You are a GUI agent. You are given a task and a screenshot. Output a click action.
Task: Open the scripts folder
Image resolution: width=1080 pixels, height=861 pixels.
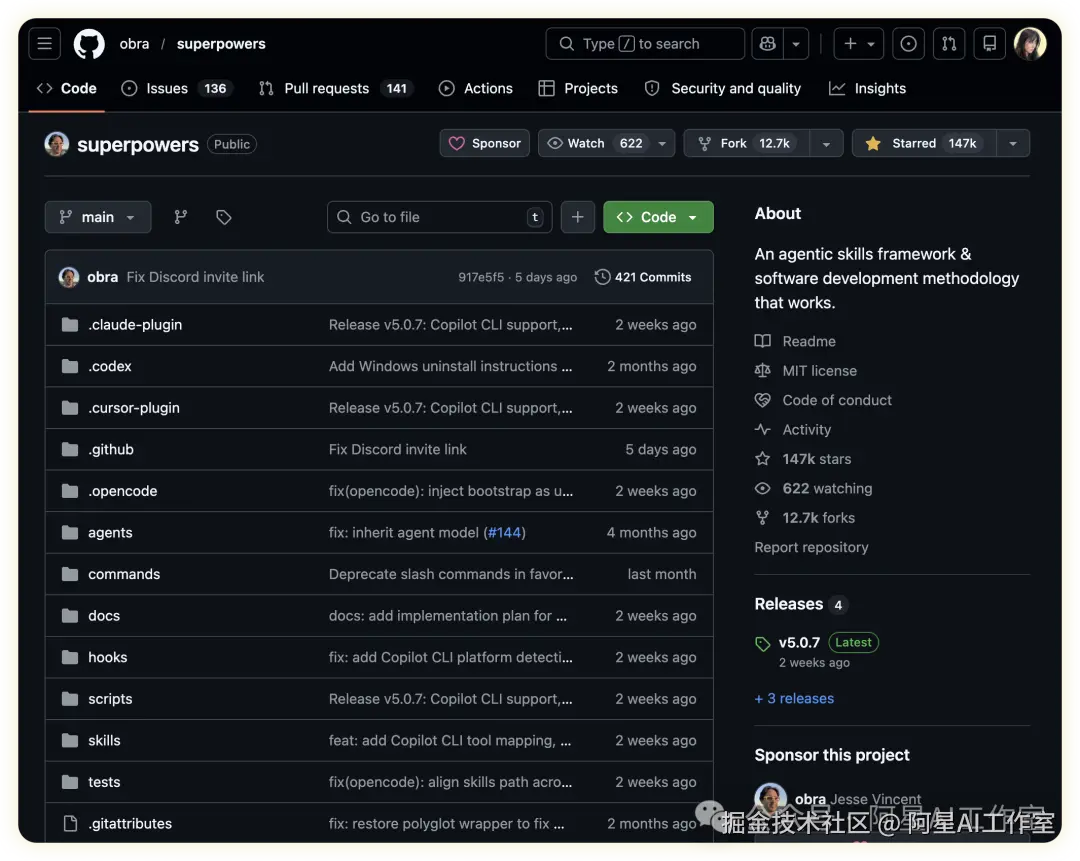pyautogui.click(x=110, y=698)
